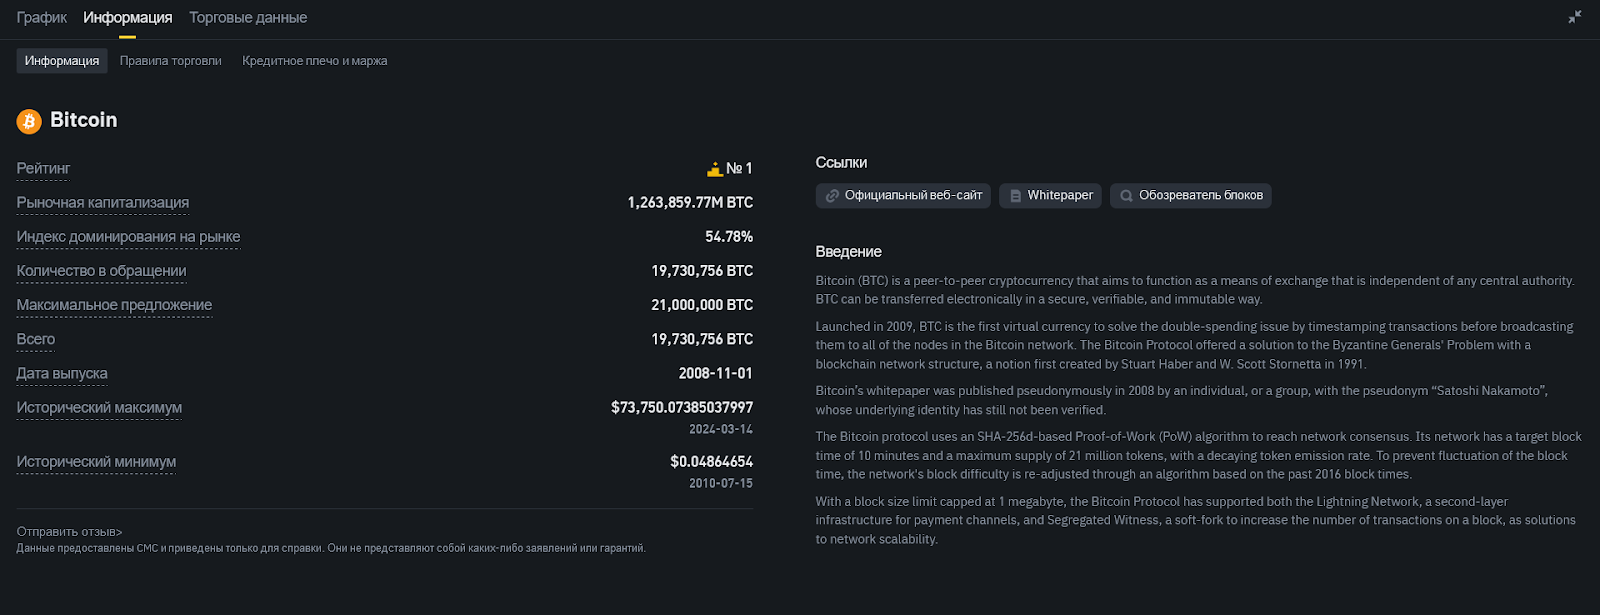Click the 1,263,859.77M BTC market cap value
Image resolution: width=1600 pixels, height=615 pixels.
coord(690,203)
